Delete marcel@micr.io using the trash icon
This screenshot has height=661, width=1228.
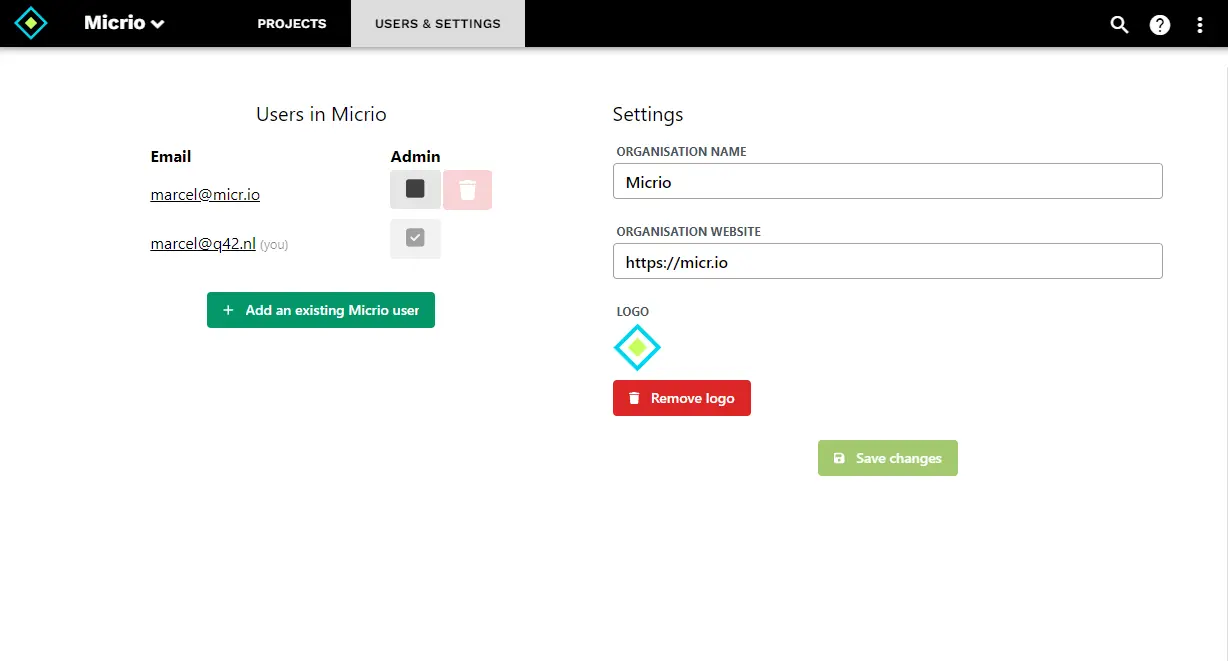coord(467,189)
